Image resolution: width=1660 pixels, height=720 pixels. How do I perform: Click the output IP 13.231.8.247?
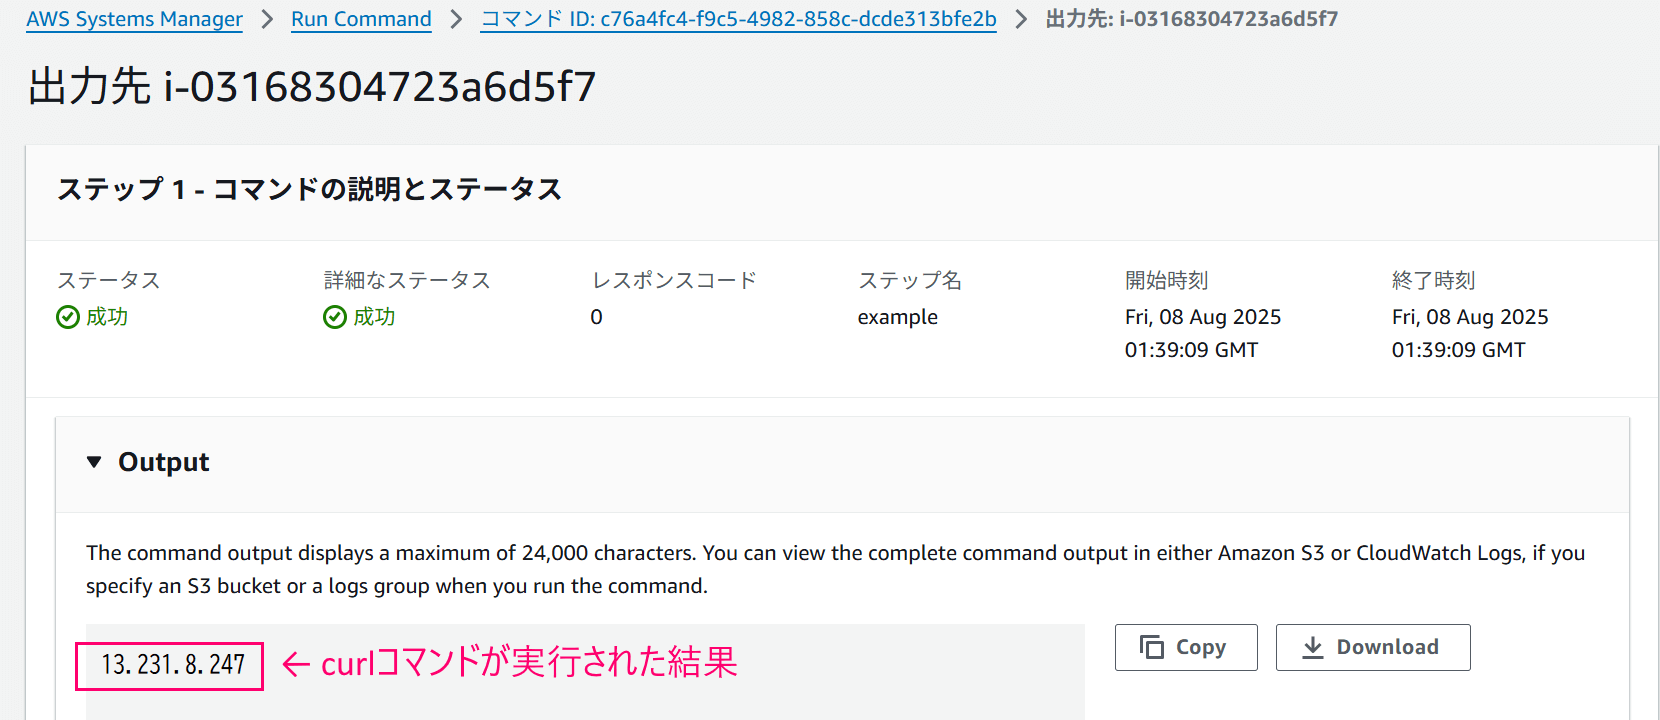(173, 665)
